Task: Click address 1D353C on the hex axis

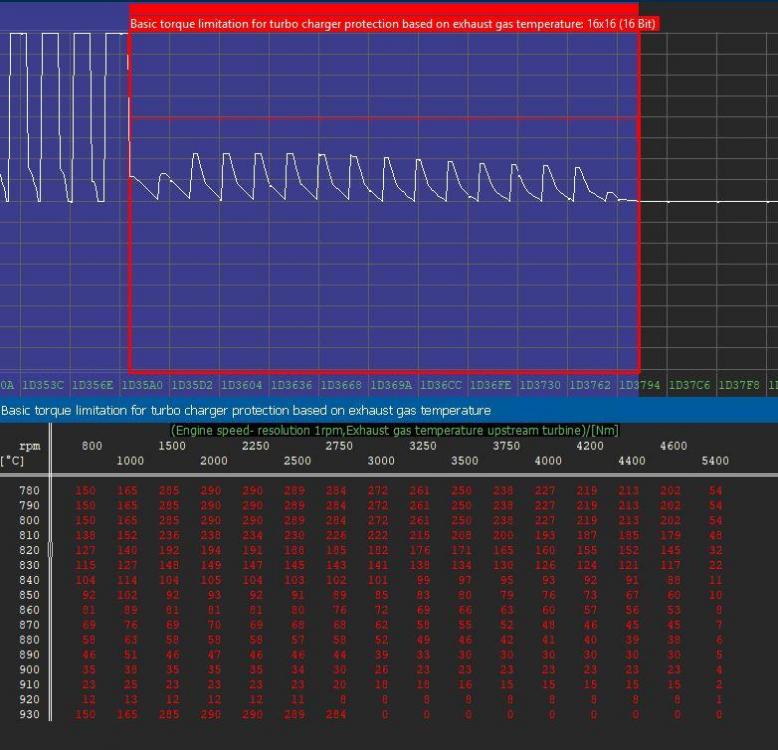Action: point(45,385)
